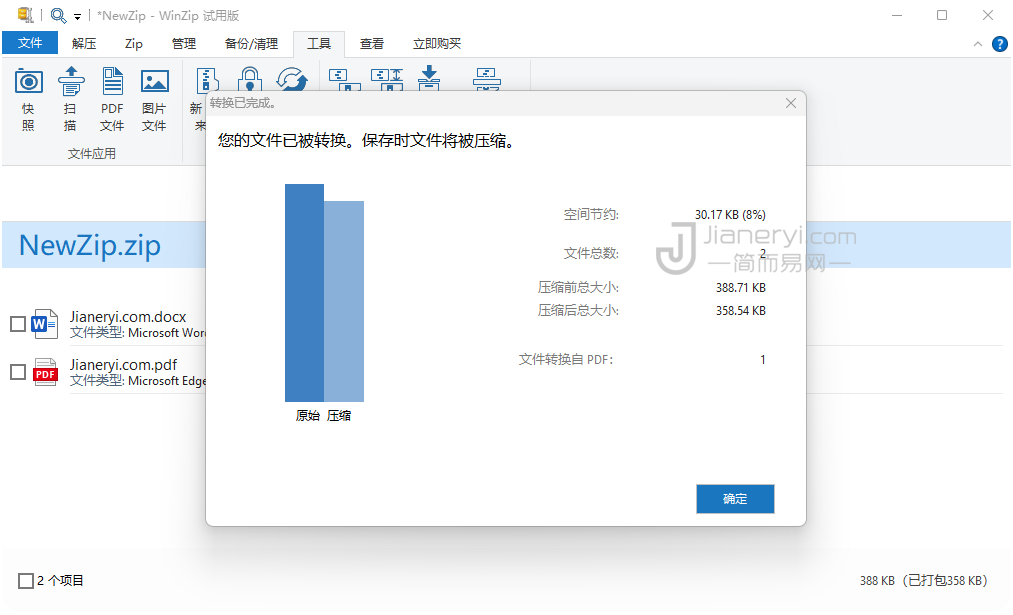Image resolution: width=1013 pixels, height=615 pixels.
Task: Click the 压缩 bar in the chart
Action: click(x=344, y=301)
